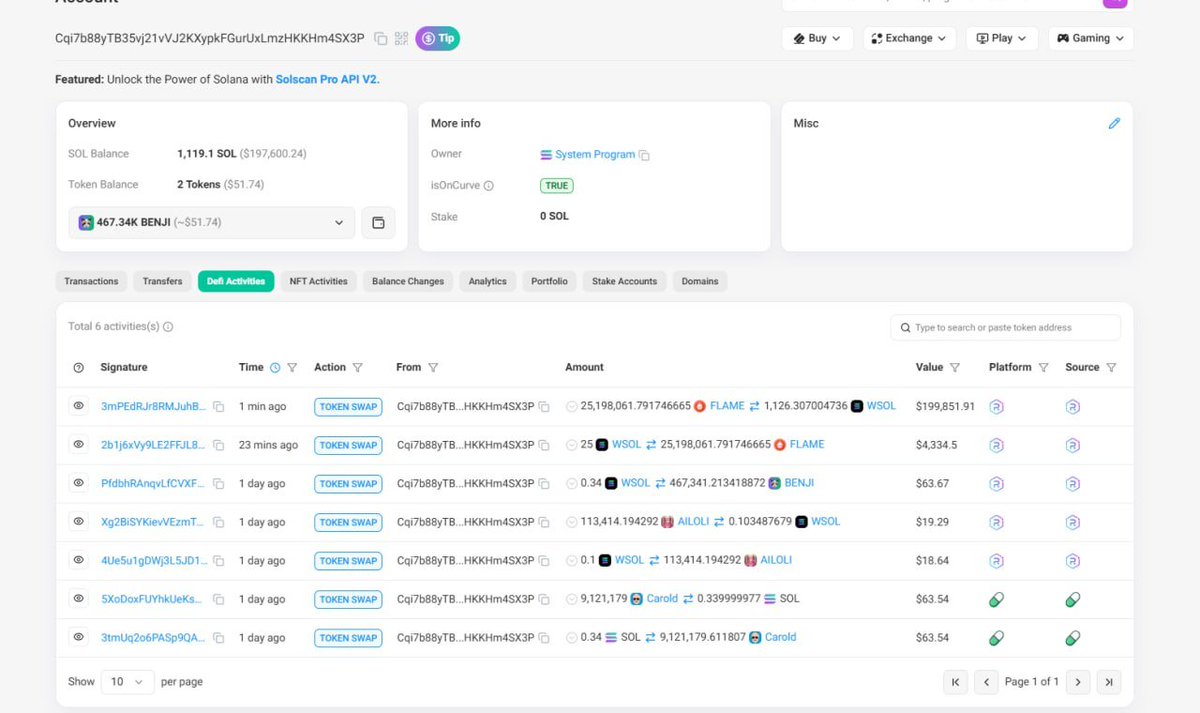
Task: Copy From address in the 1 min ago row
Action: pos(544,407)
